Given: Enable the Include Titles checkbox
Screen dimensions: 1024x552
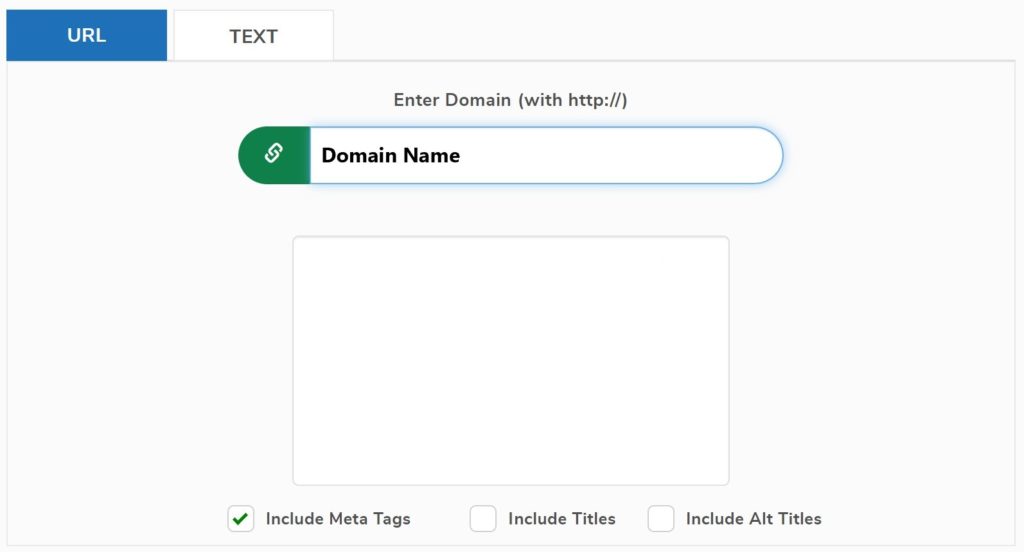Looking at the screenshot, I should click(x=483, y=519).
